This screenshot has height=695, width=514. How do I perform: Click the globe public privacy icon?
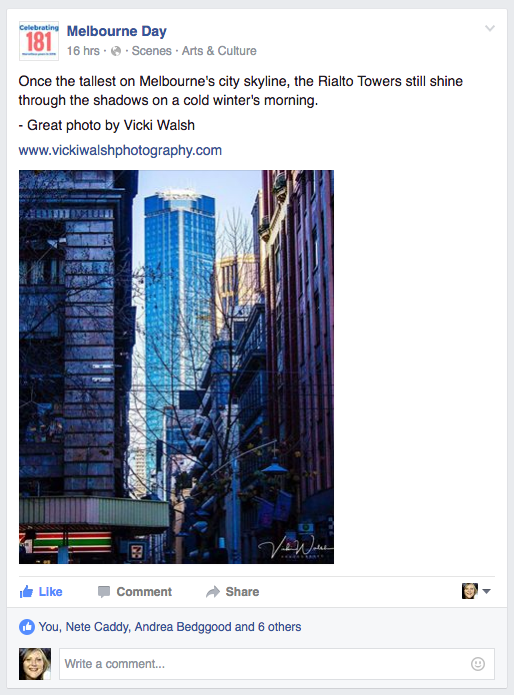116,51
